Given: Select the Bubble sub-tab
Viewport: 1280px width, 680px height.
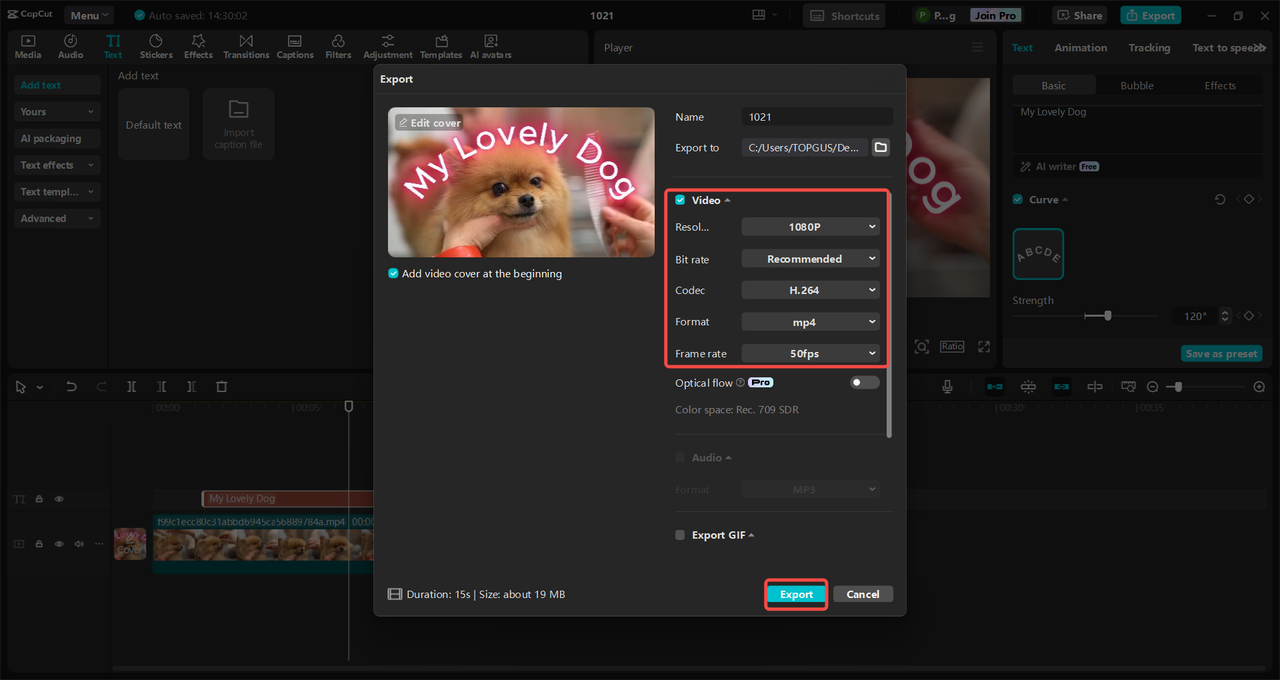Looking at the screenshot, I should [1137, 86].
